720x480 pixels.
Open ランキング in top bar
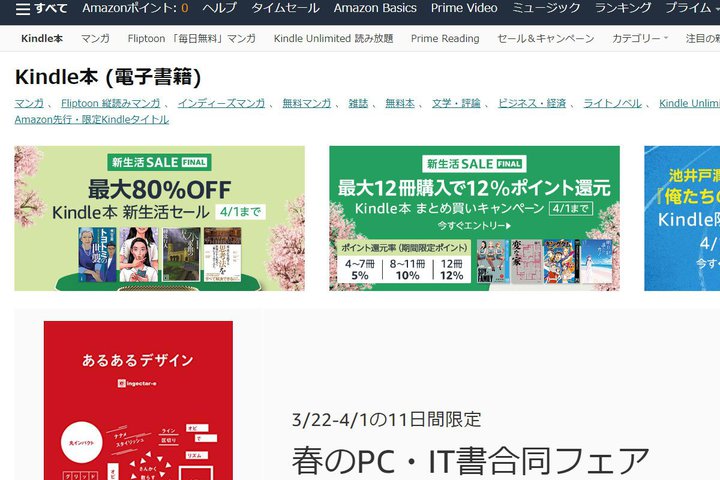click(623, 8)
